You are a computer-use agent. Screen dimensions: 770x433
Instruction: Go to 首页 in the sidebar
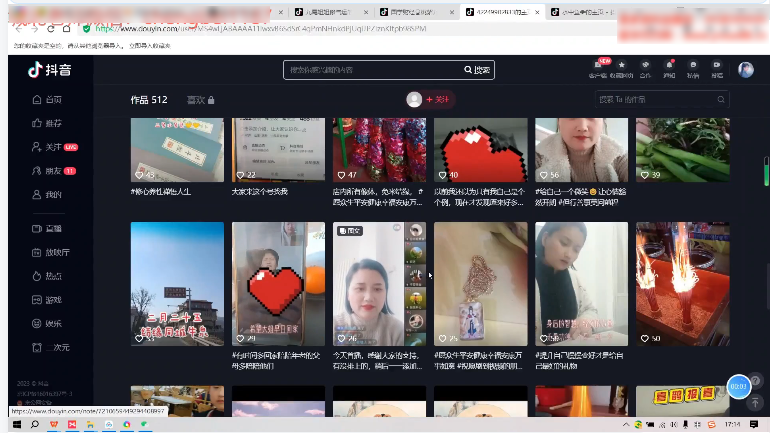47,100
